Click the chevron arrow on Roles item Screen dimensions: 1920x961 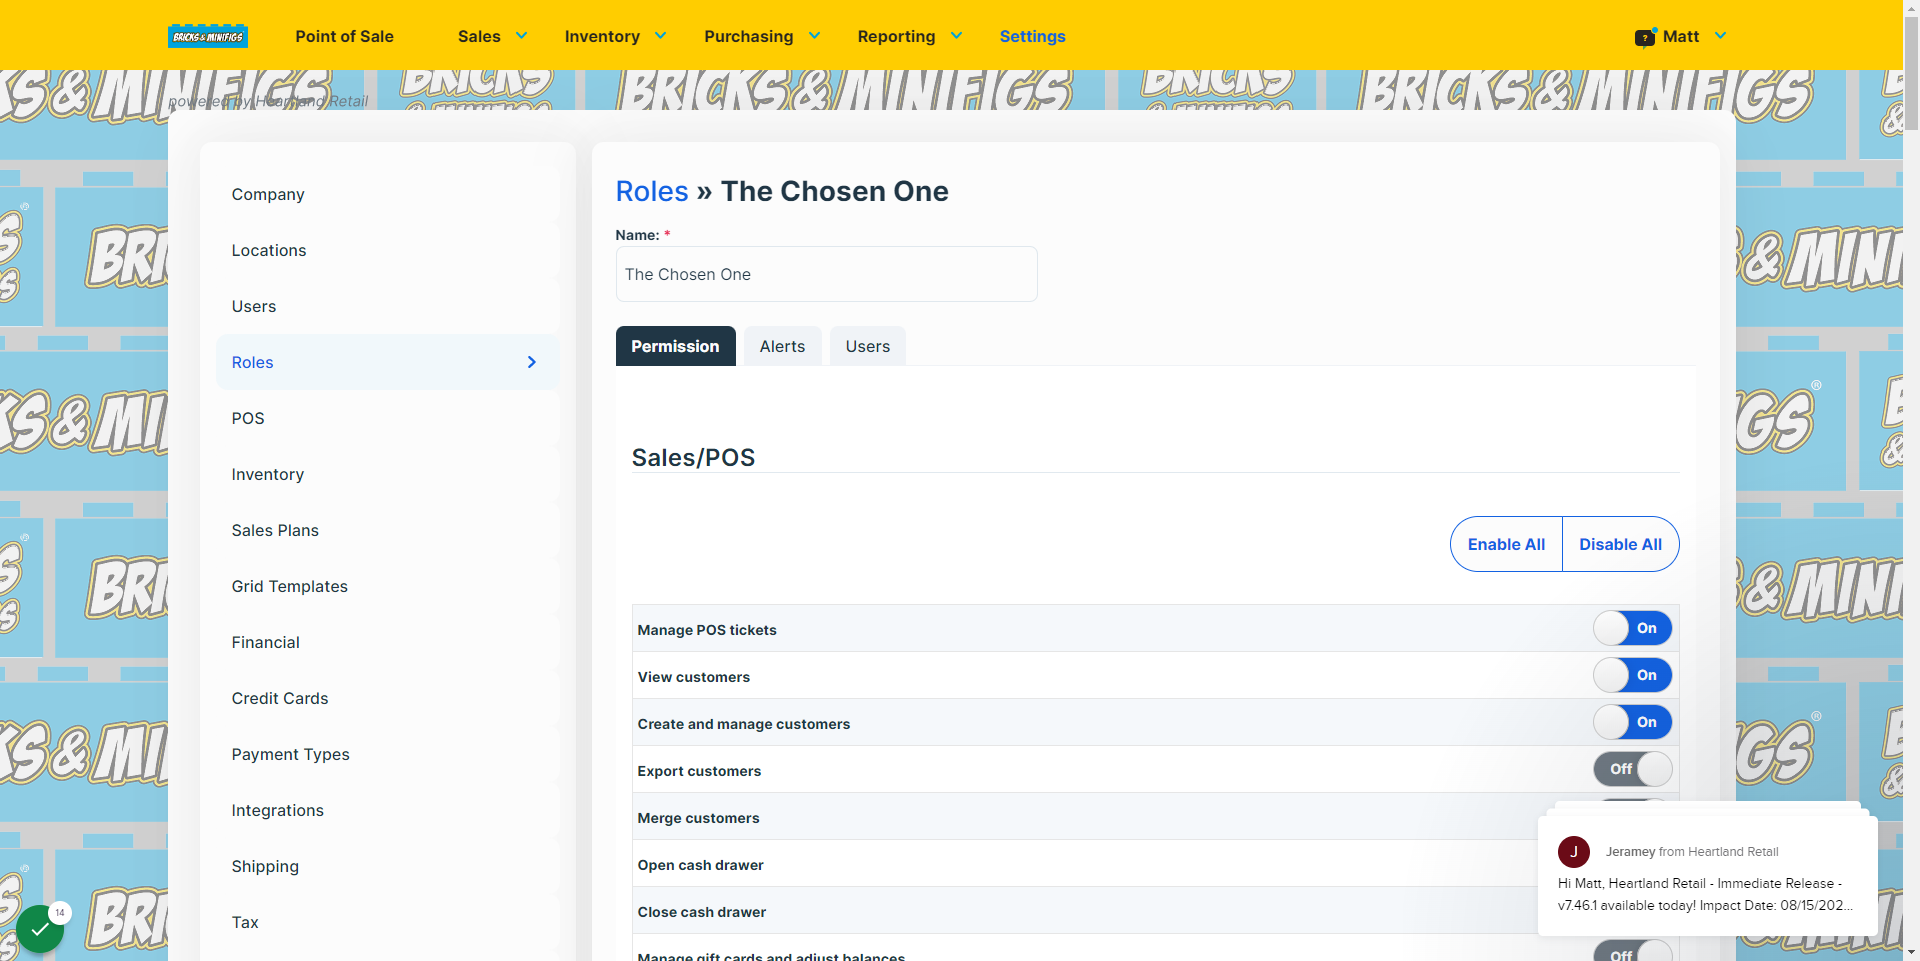[x=532, y=362]
